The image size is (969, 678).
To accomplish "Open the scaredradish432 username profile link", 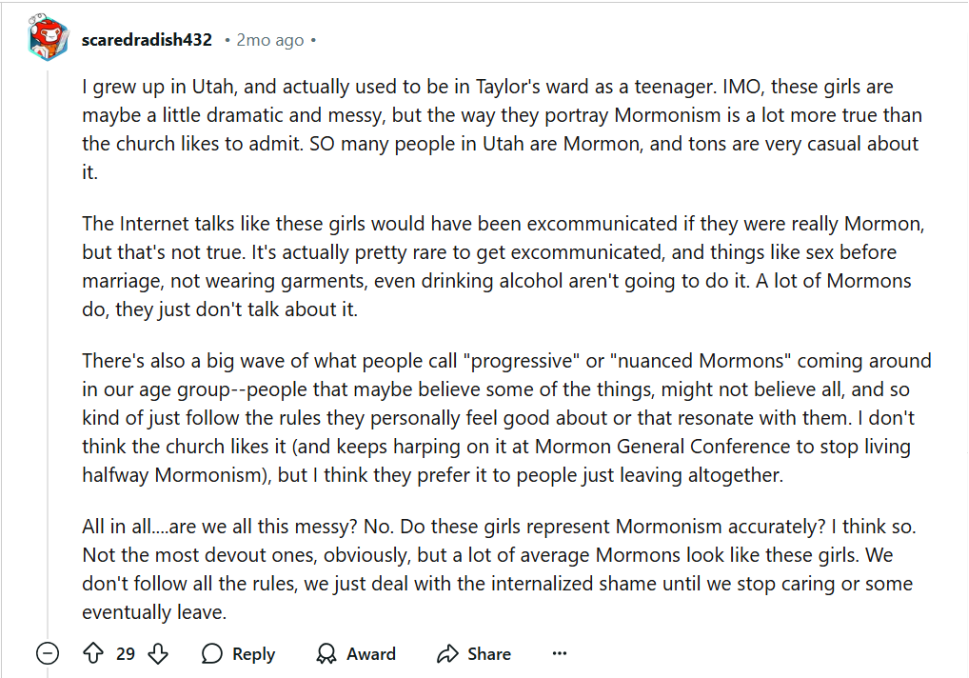I will pos(146,40).
